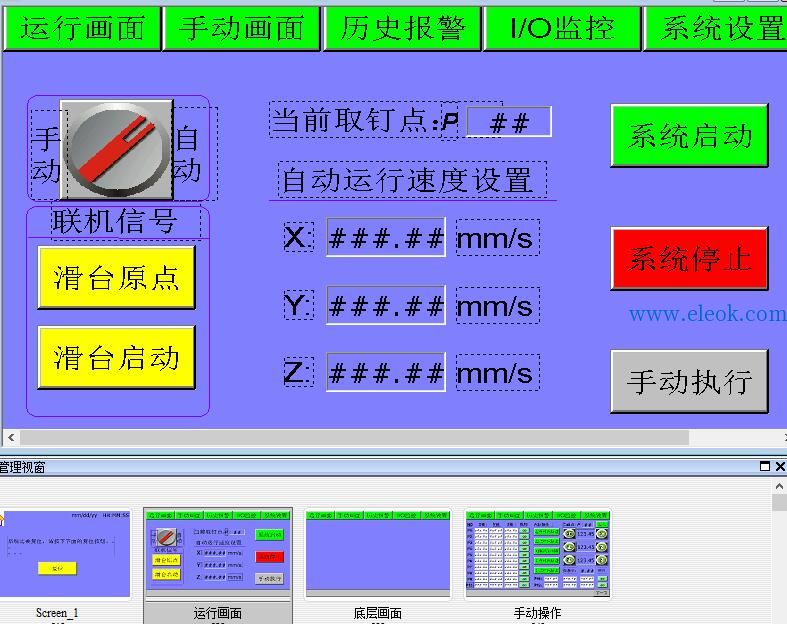Click the mm/s unit label for X
Screen dimensions: 787x624
point(497,238)
